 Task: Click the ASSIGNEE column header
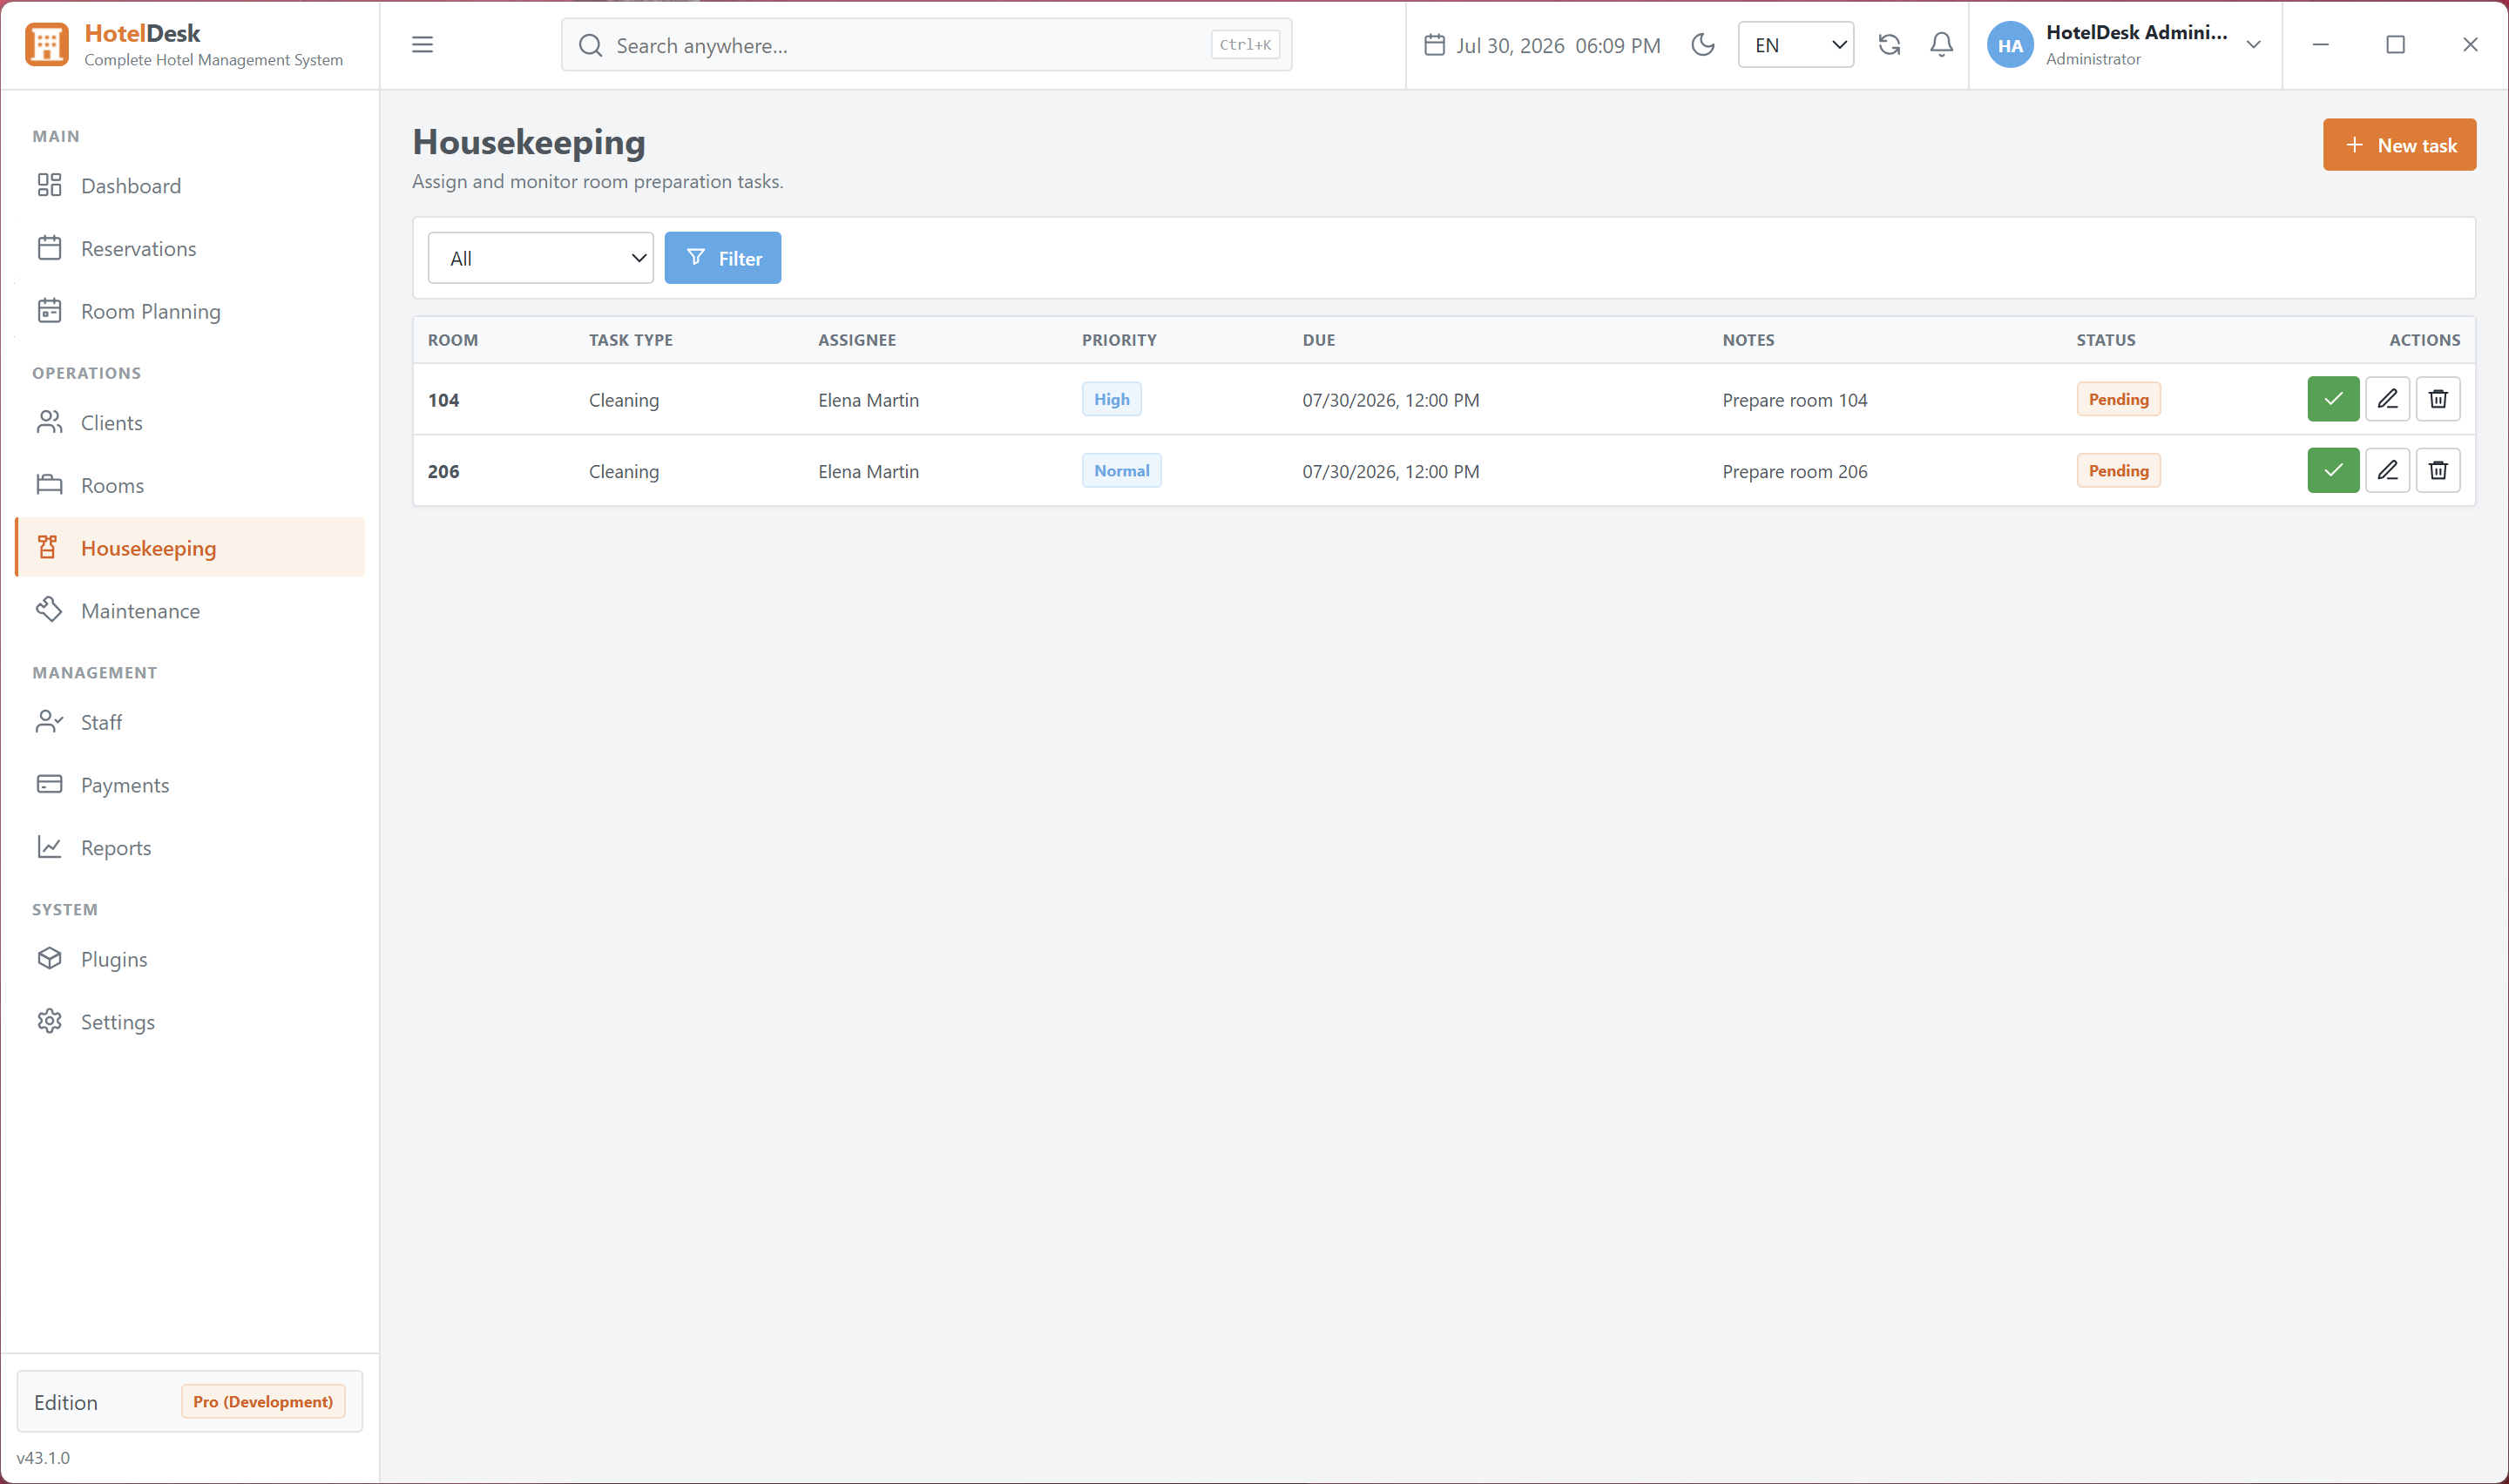click(857, 340)
